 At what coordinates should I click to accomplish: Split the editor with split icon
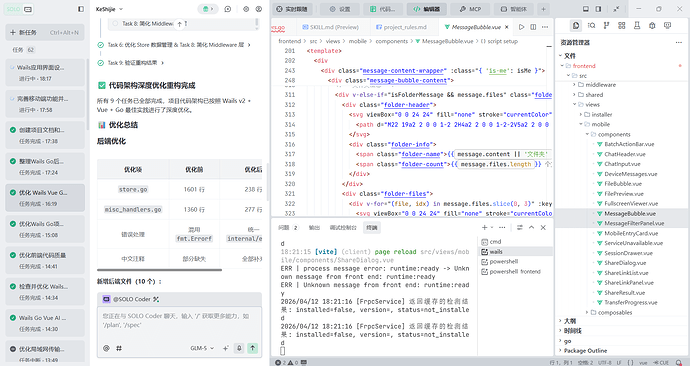tap(533, 27)
